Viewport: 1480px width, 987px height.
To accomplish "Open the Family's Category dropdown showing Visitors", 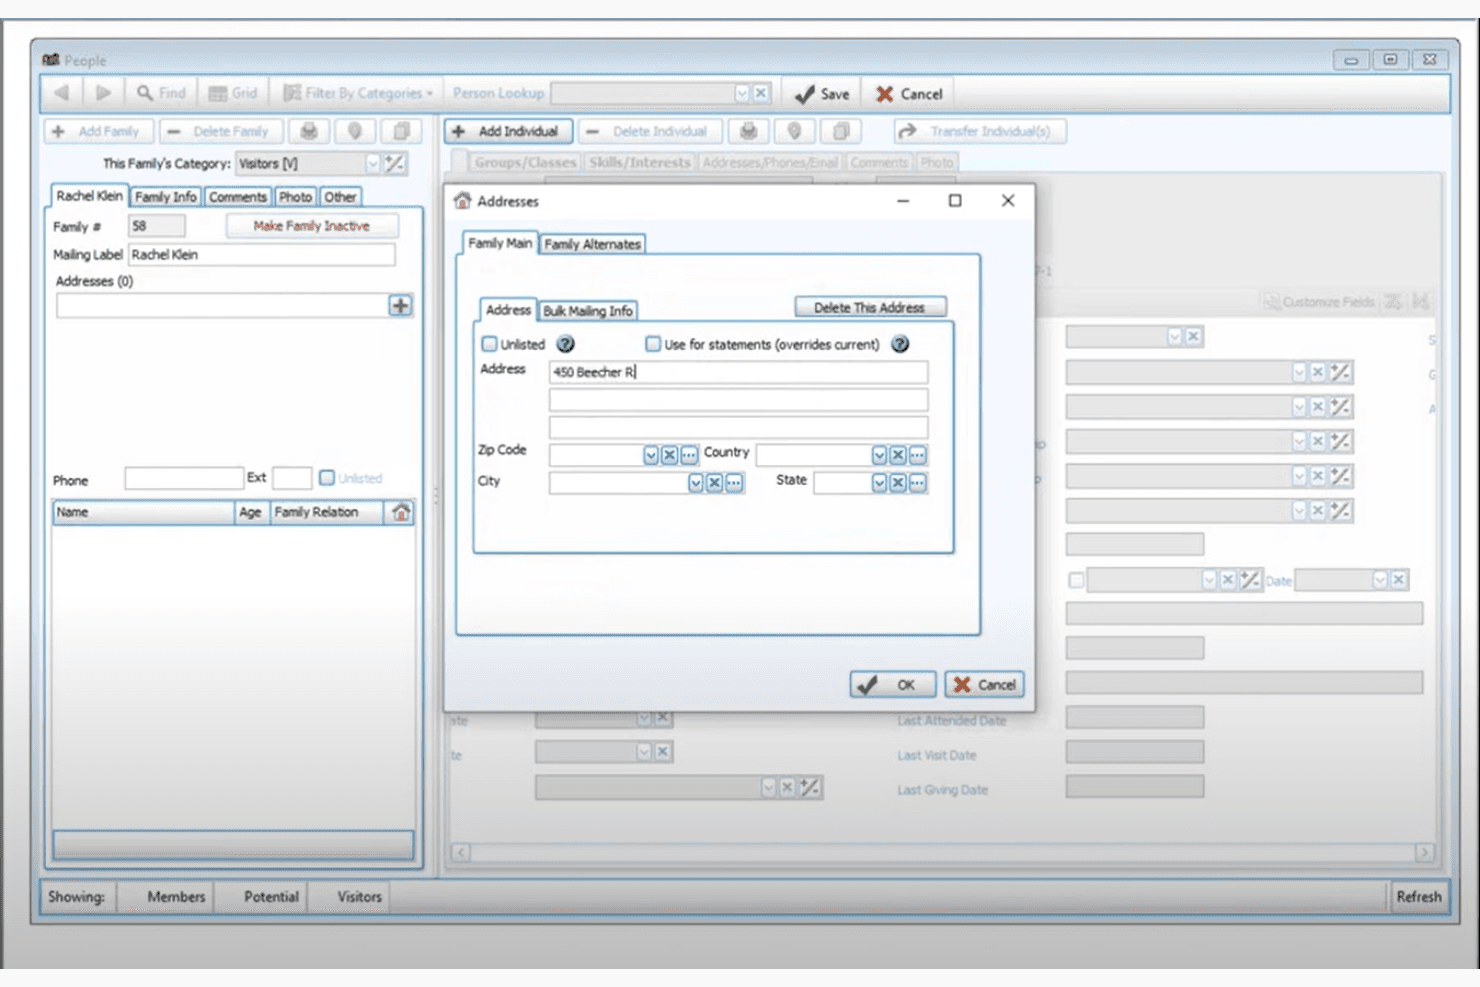I will coord(373,163).
